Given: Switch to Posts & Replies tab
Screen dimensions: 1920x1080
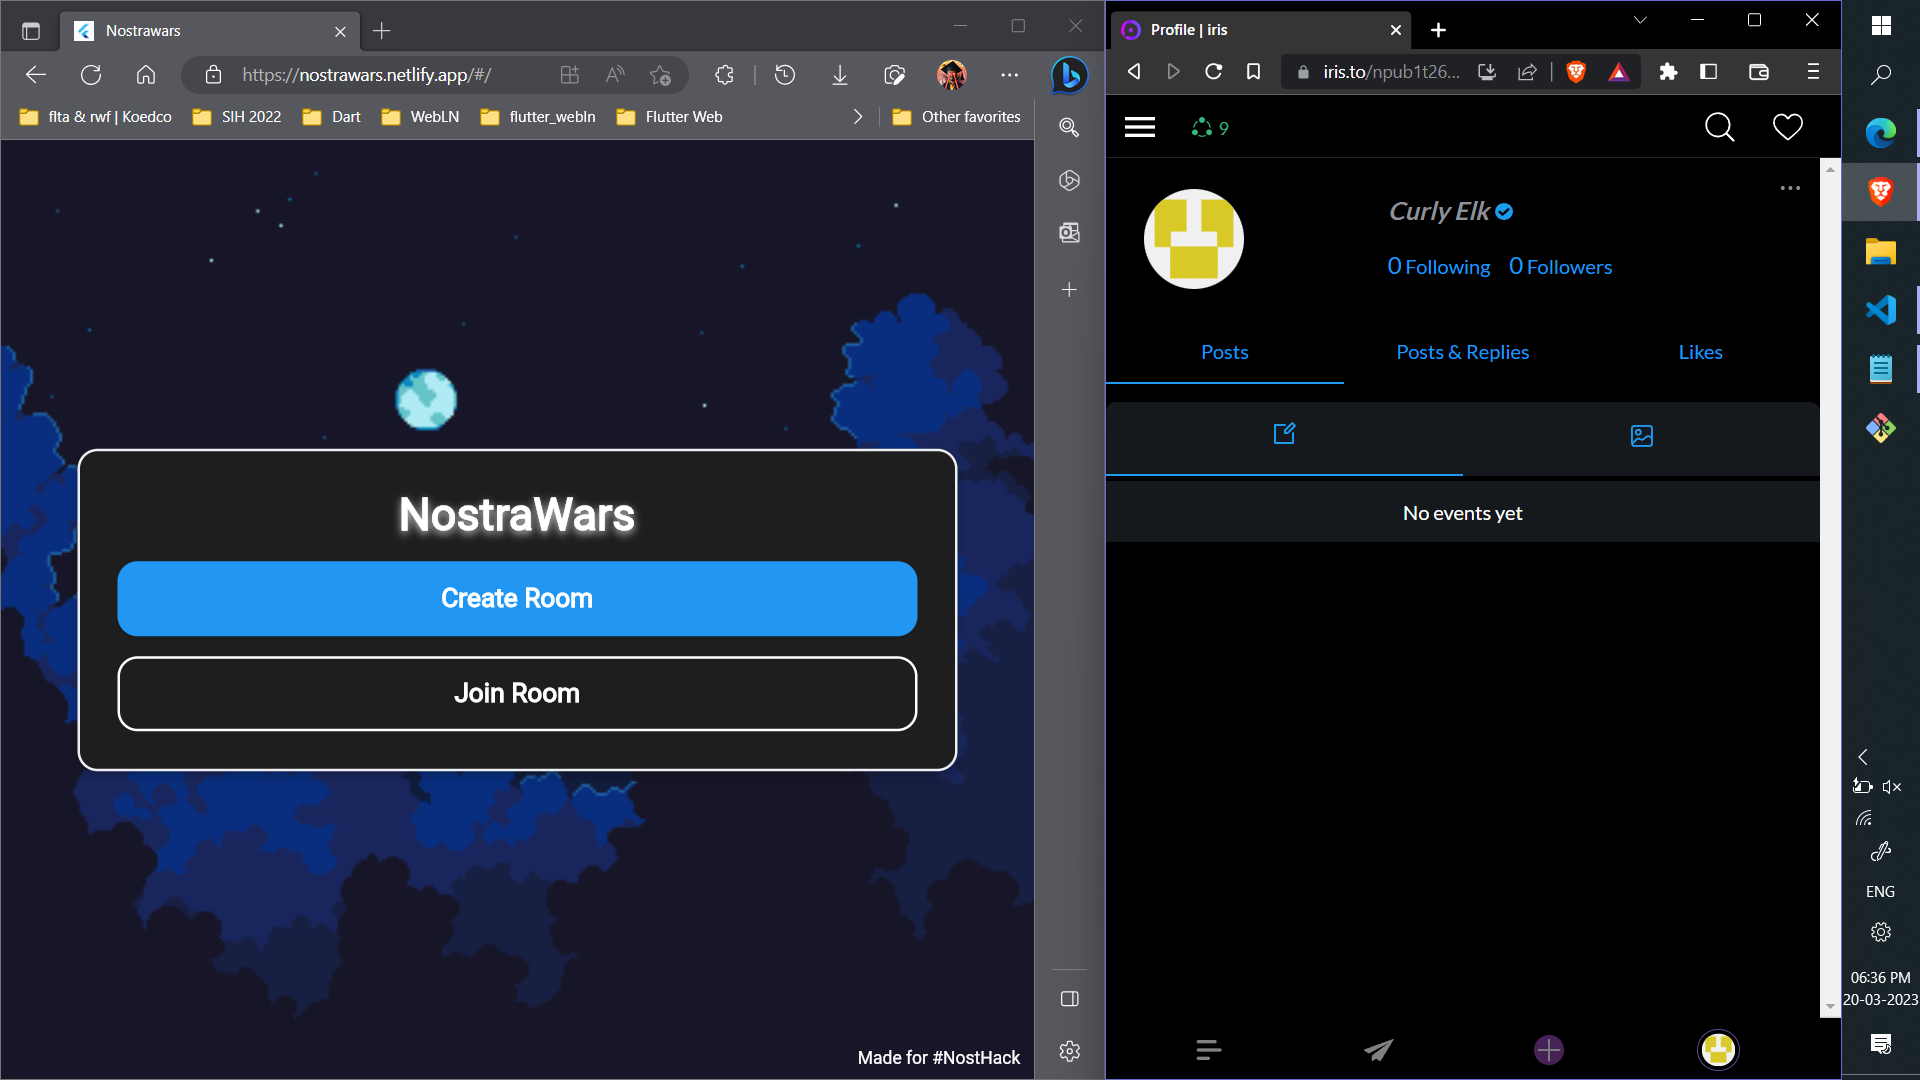Looking at the screenshot, I should pyautogui.click(x=1462, y=352).
